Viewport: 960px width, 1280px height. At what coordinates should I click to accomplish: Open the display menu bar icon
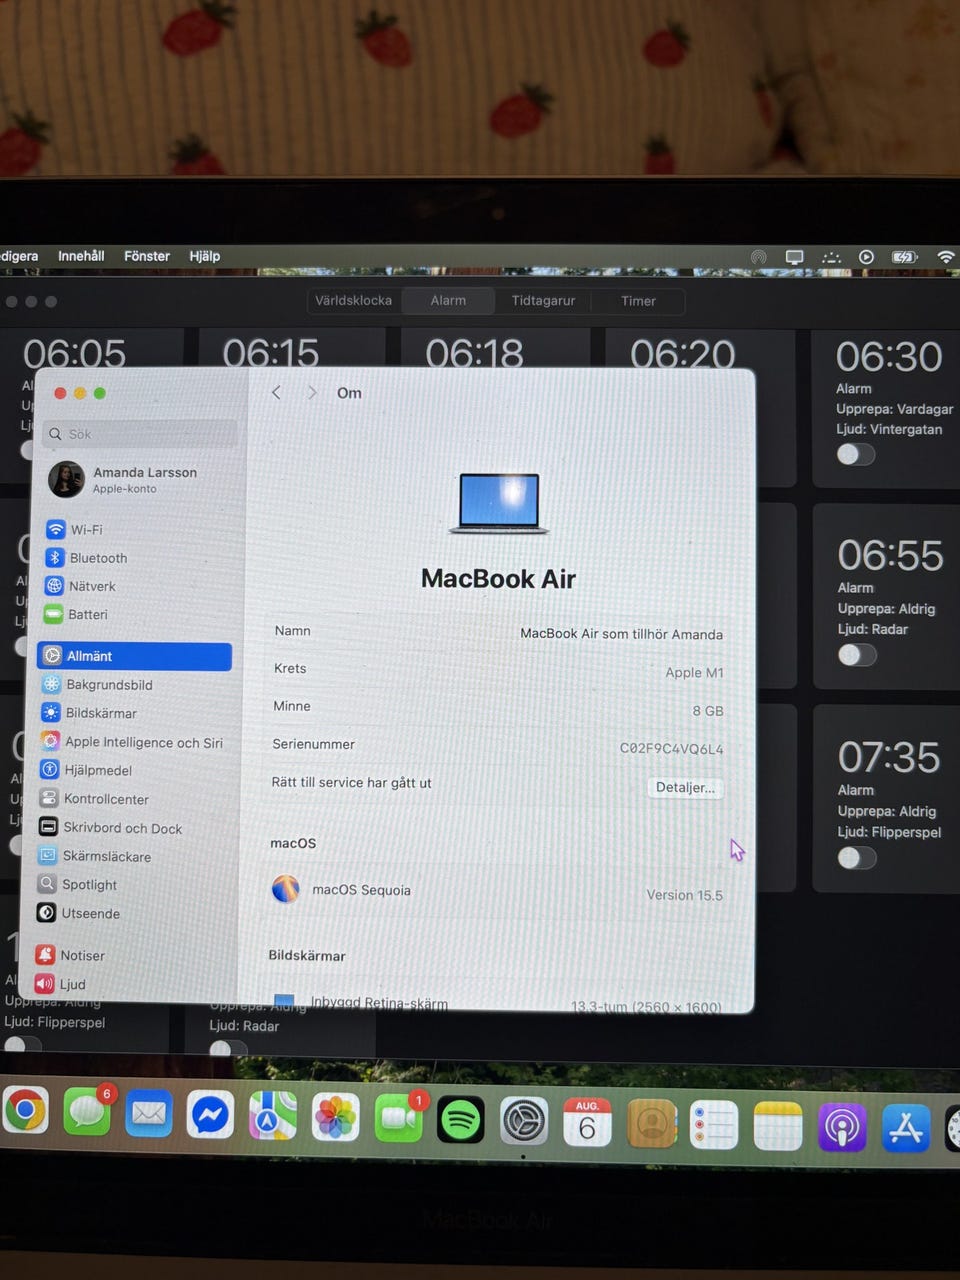[794, 257]
